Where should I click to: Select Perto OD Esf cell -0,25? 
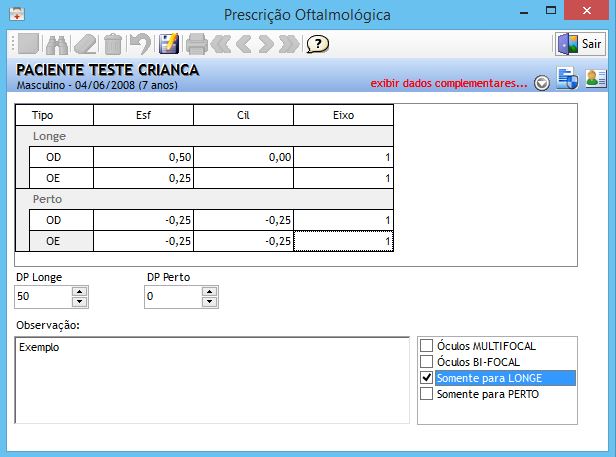point(143,220)
